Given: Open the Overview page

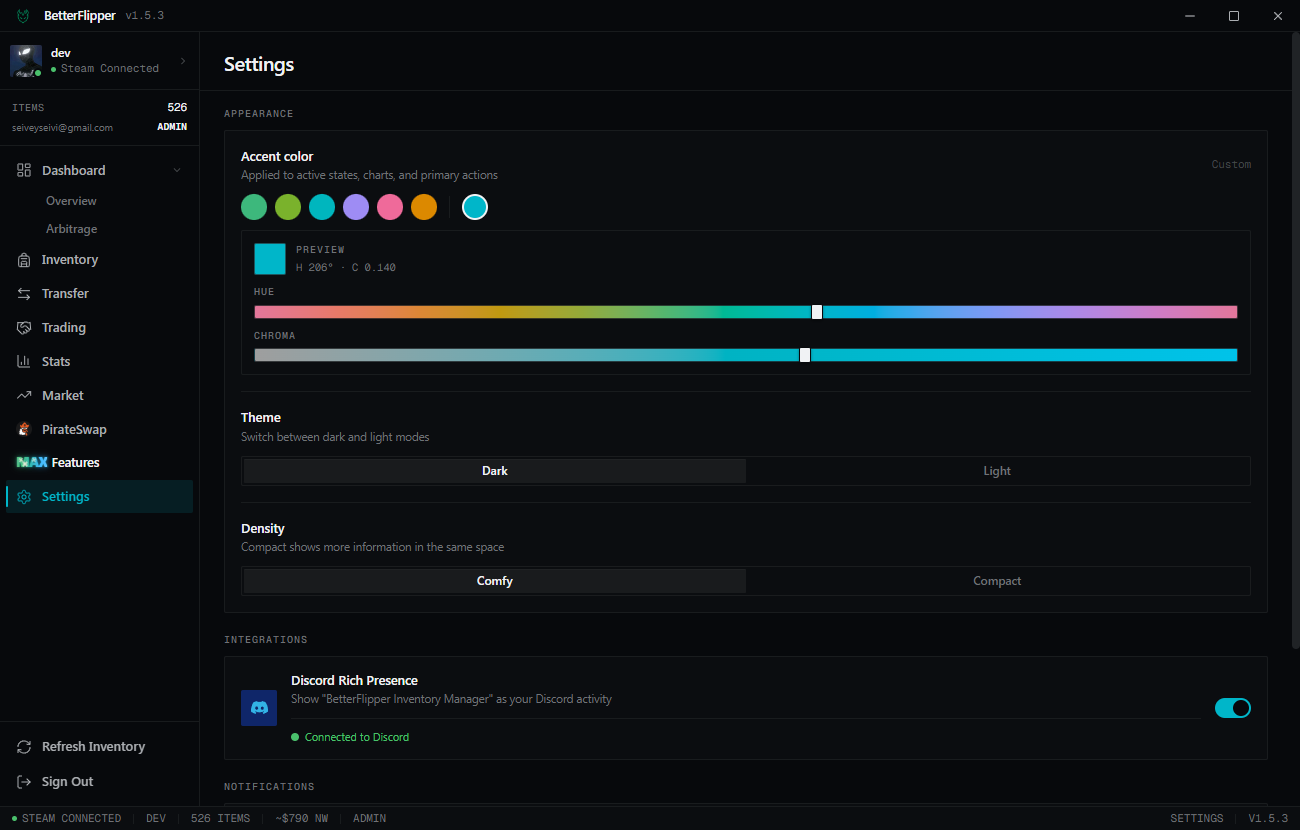Looking at the screenshot, I should (71, 201).
